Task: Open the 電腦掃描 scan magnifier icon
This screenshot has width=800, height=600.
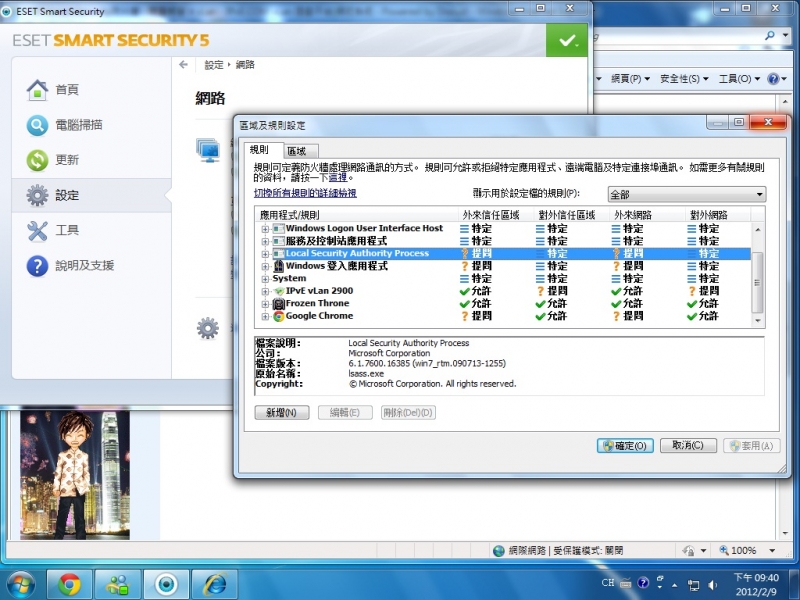Action: pos(37,125)
